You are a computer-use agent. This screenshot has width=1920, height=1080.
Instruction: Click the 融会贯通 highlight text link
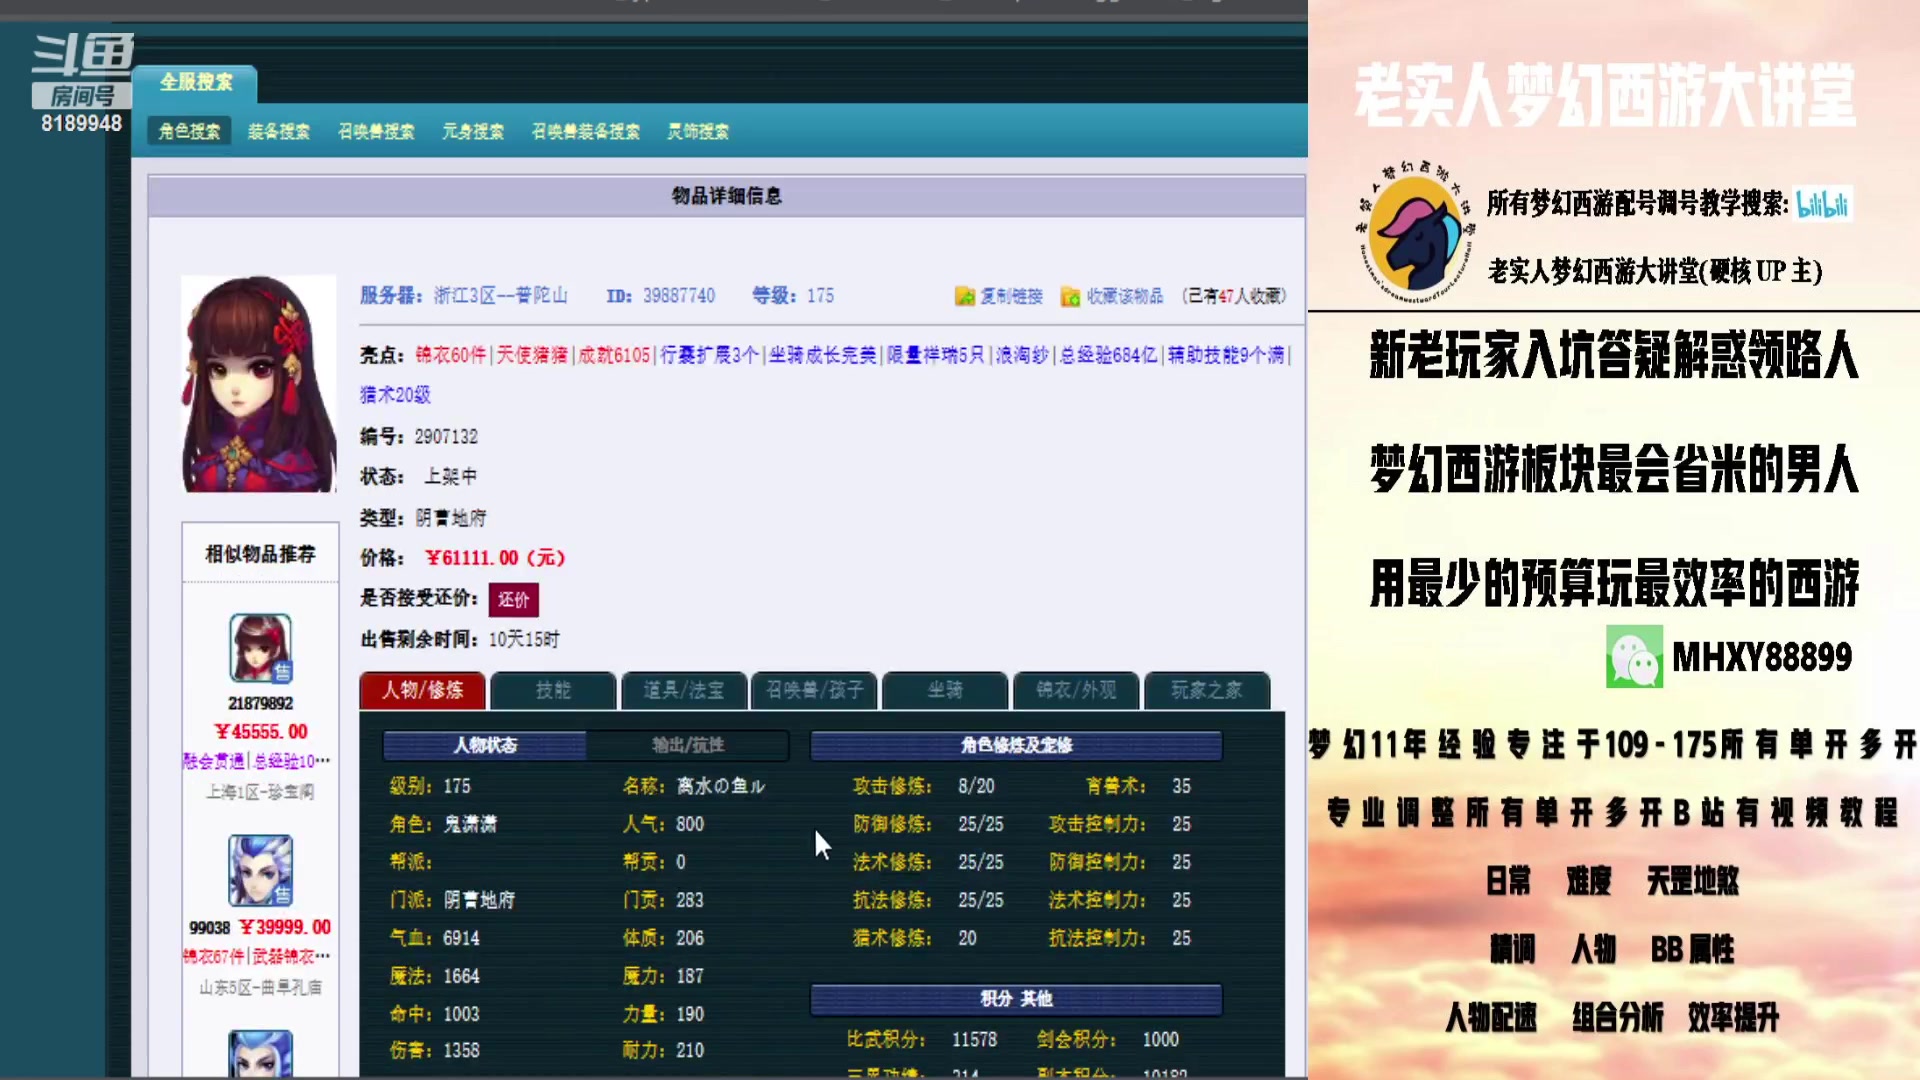point(213,761)
